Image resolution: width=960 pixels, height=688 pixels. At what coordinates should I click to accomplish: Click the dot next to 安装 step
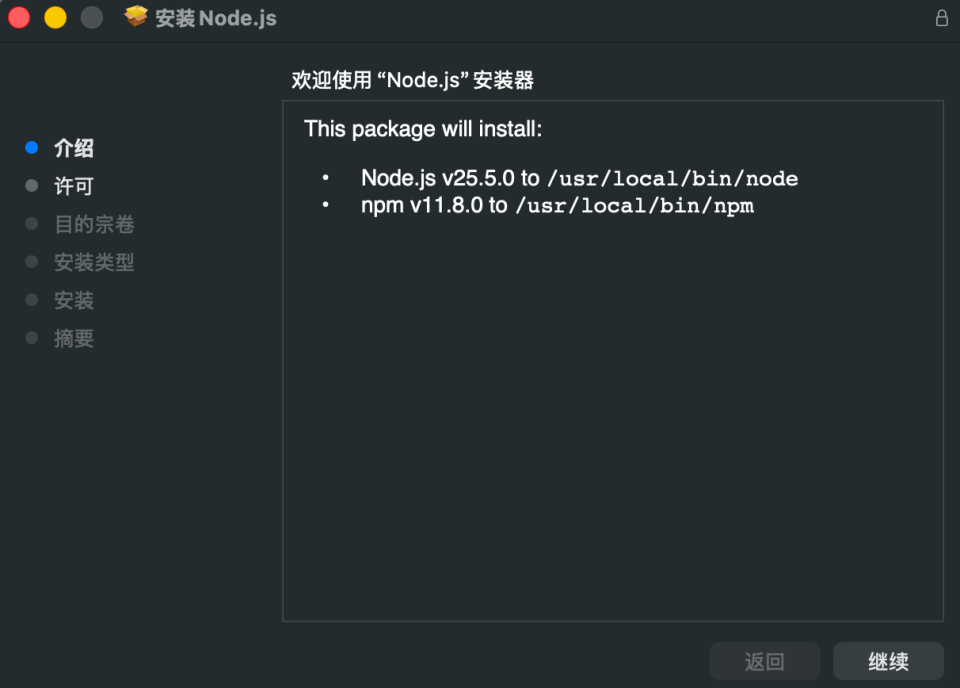[31, 299]
